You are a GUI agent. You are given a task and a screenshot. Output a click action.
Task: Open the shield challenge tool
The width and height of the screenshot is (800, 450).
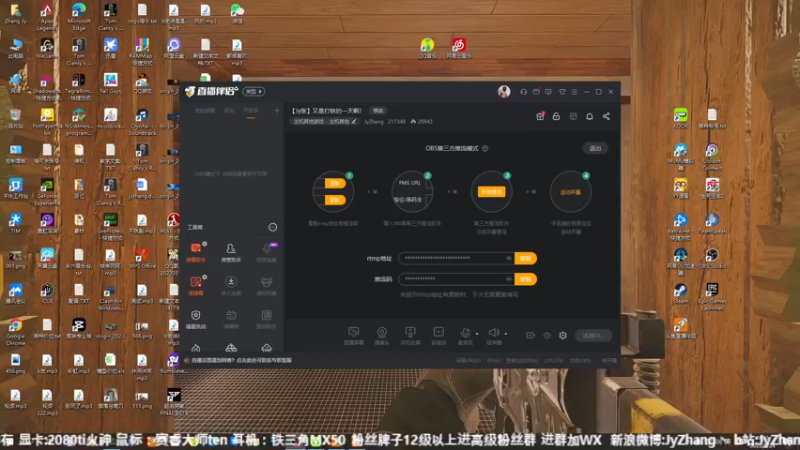click(x=196, y=319)
